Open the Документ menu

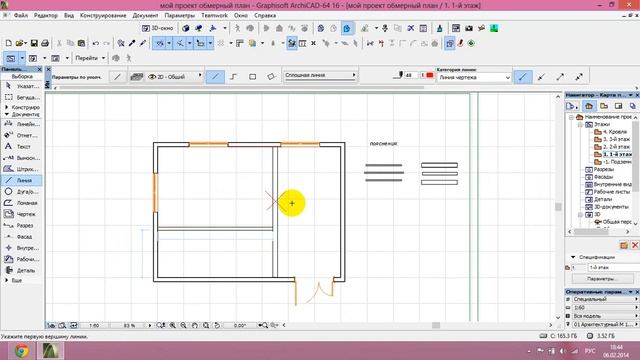click(x=145, y=16)
